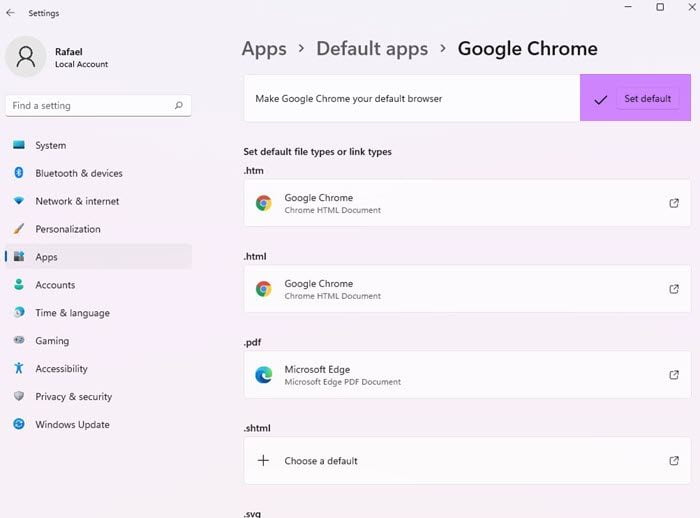Click the Gaming controller icon

click(x=19, y=340)
